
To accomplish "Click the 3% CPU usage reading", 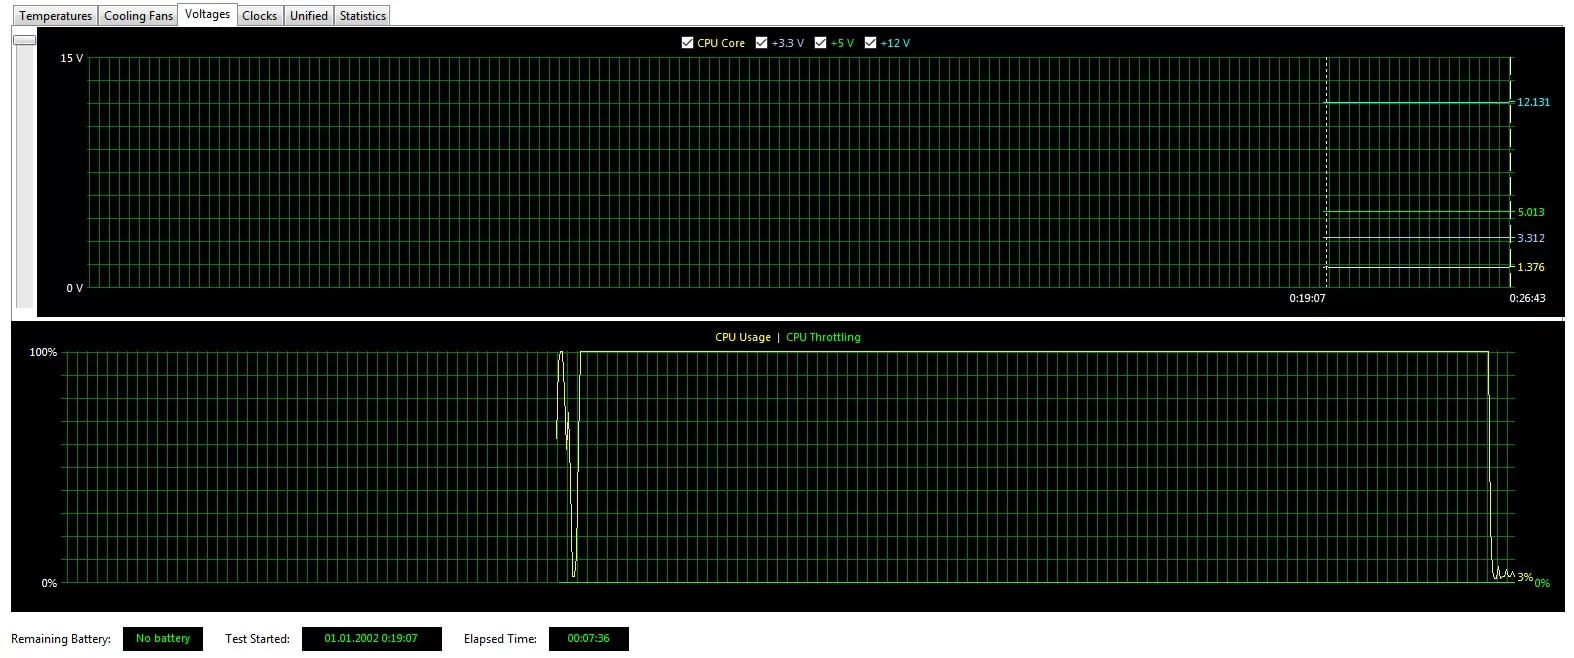I will [x=1524, y=577].
